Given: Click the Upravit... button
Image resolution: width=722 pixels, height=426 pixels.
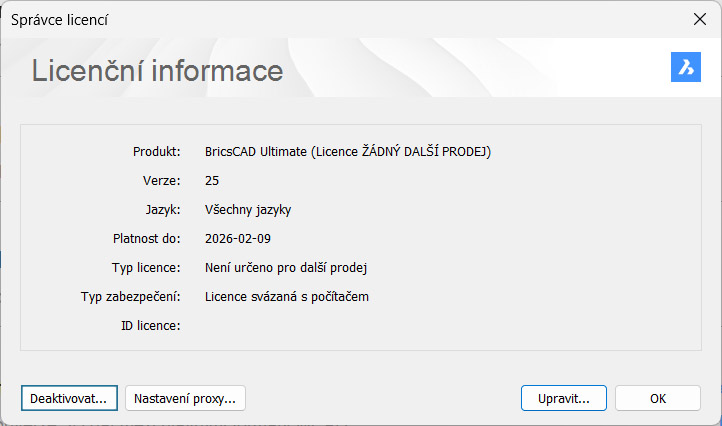Looking at the screenshot, I should tap(562, 398).
